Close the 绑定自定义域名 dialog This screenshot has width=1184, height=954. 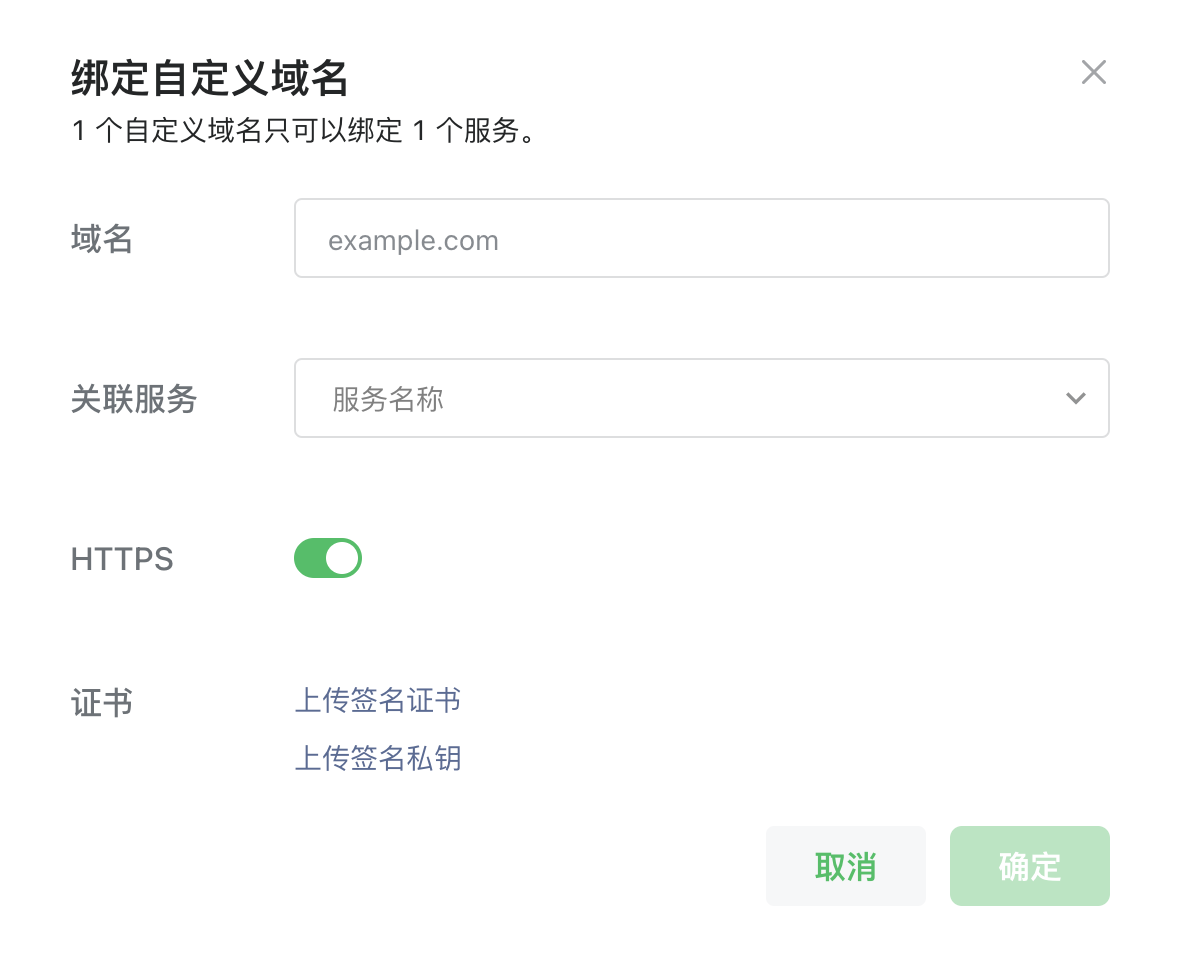(x=1093, y=72)
